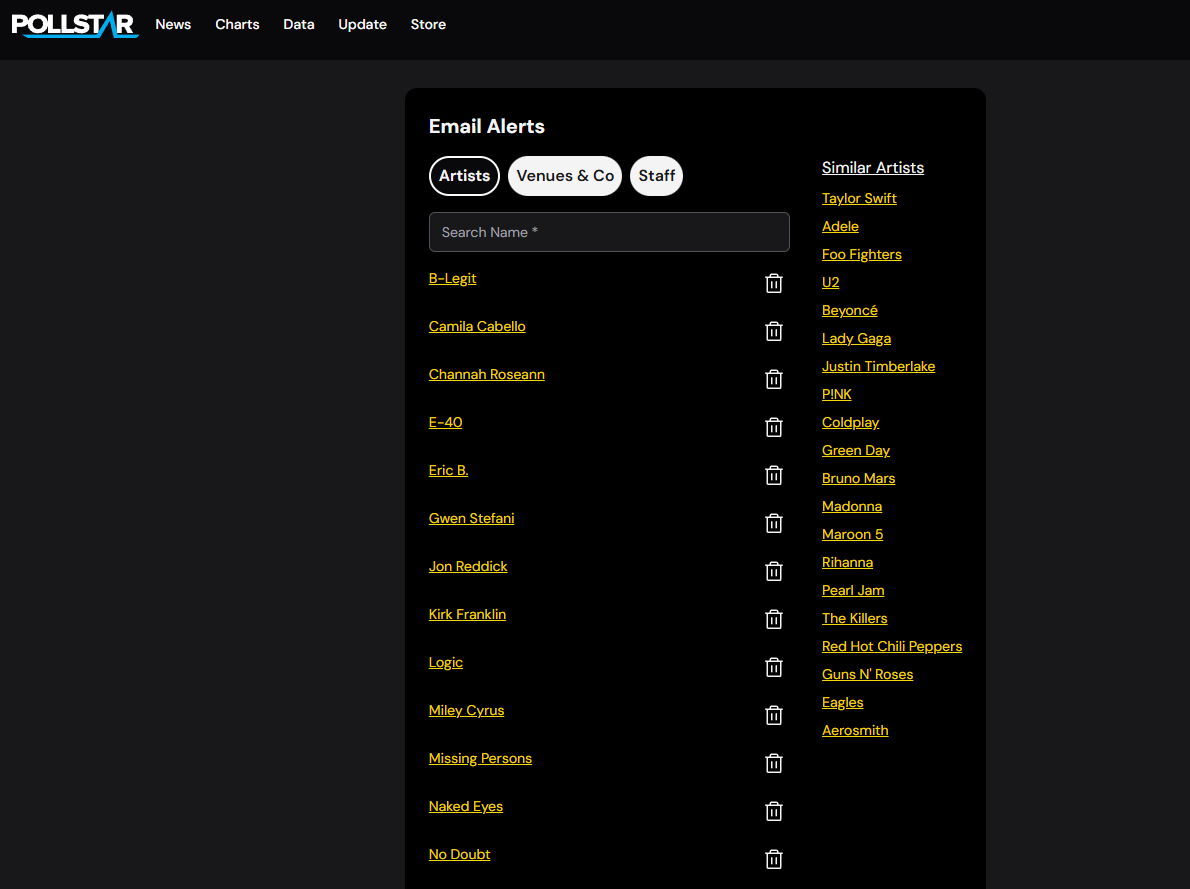Open Missing Persons link

[480, 758]
